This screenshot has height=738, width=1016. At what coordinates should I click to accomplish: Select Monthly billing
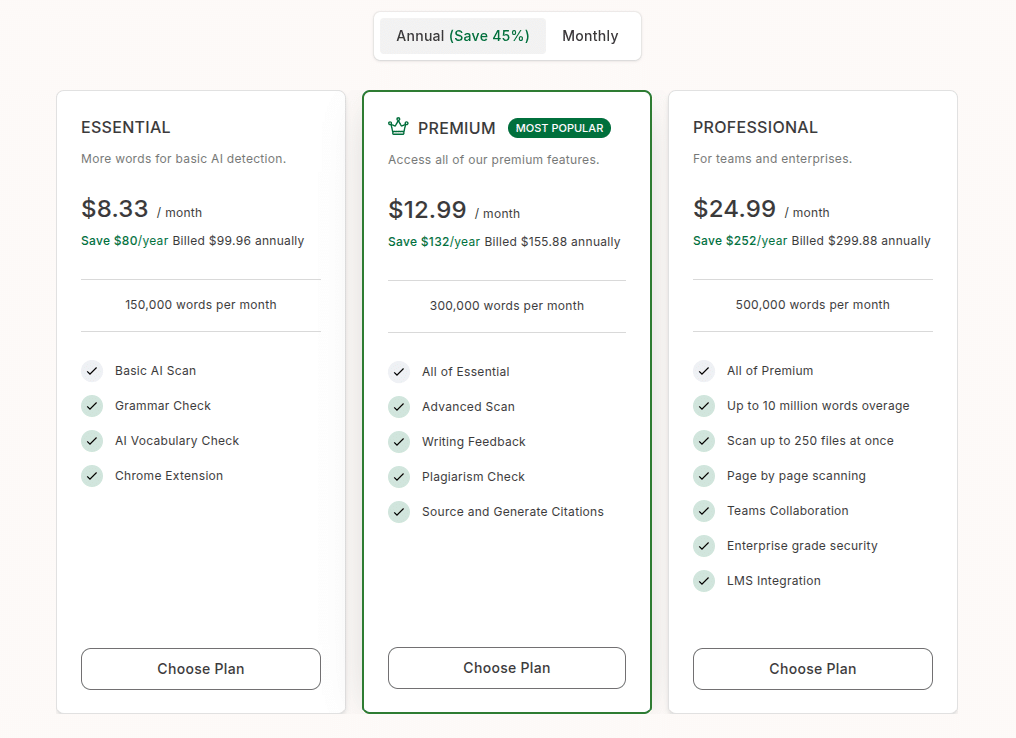590,35
